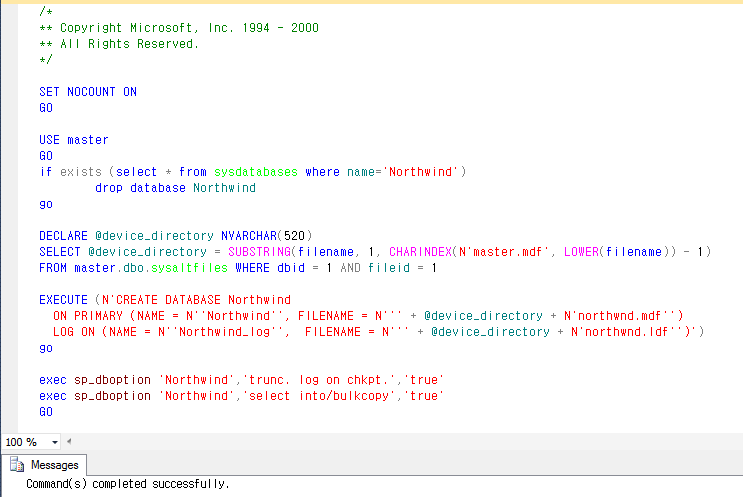This screenshot has width=743, height=497.
Task: Click N'northwnd.mdf' in the ON PRIMARY line
Action: click(x=619, y=316)
